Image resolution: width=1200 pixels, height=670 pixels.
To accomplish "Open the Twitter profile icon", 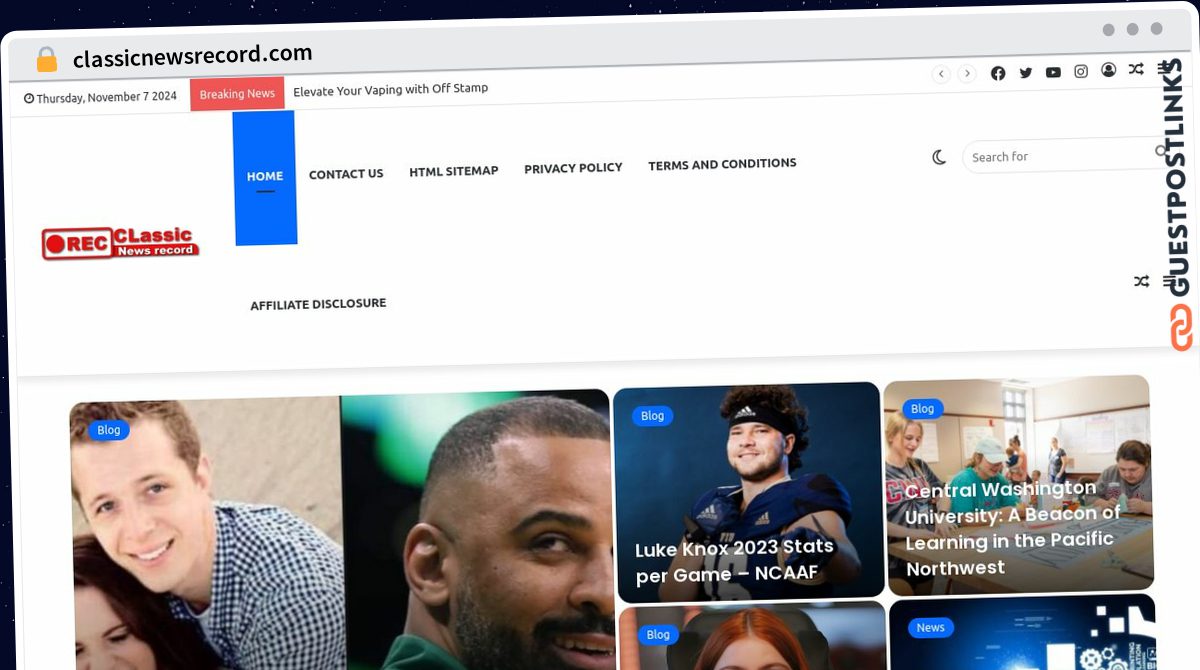I will pos(1026,73).
